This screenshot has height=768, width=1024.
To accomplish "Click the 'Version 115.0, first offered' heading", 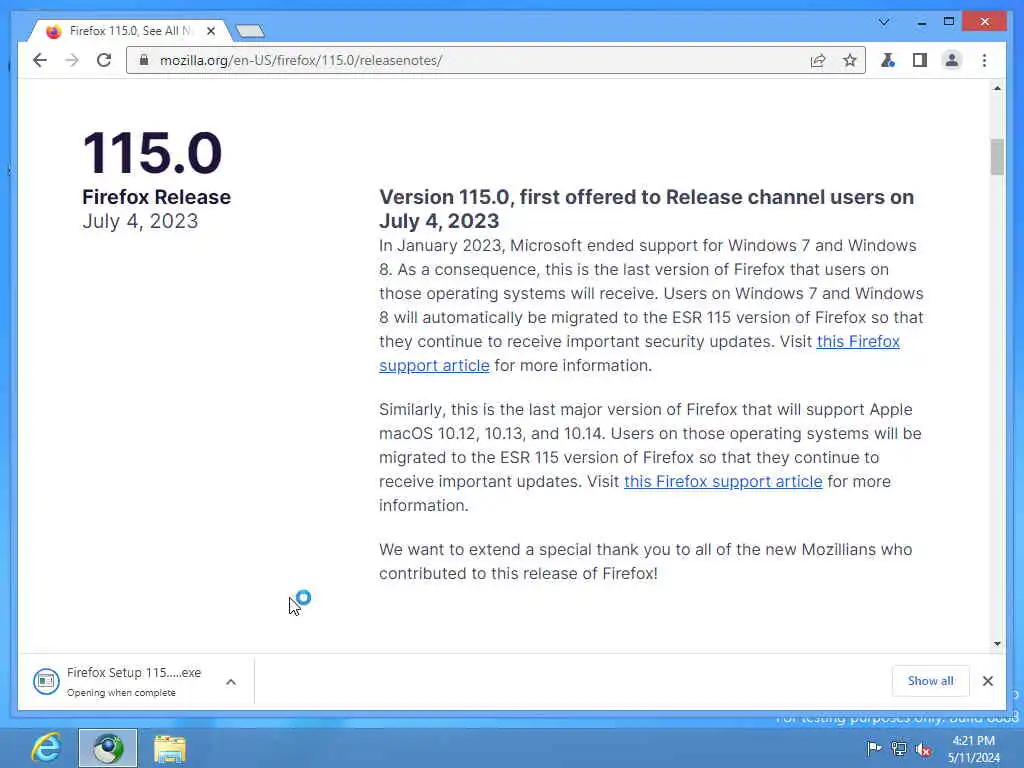I will point(647,209).
